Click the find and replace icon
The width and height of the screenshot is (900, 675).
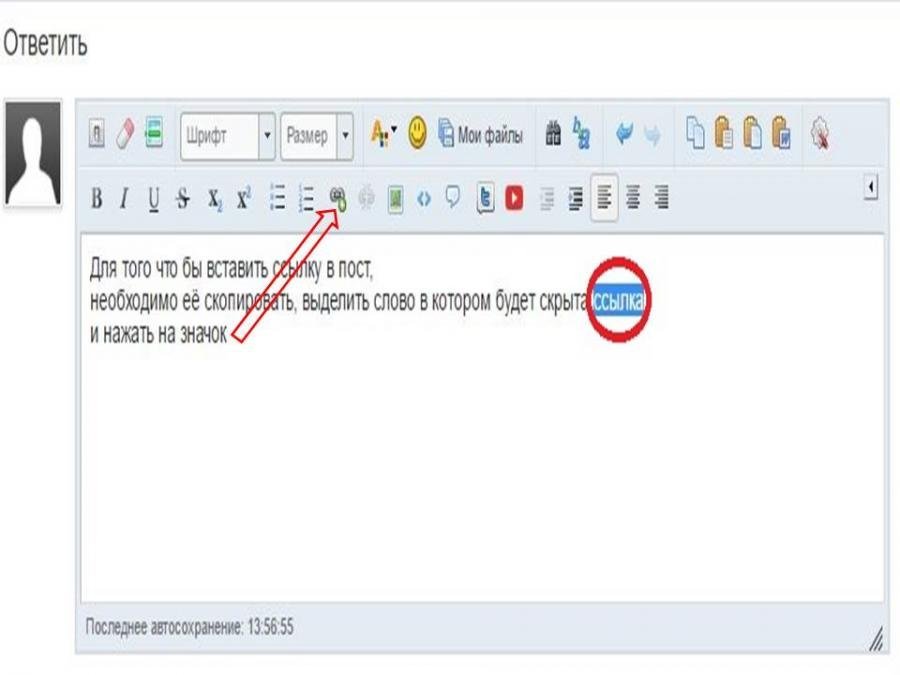coord(581,133)
